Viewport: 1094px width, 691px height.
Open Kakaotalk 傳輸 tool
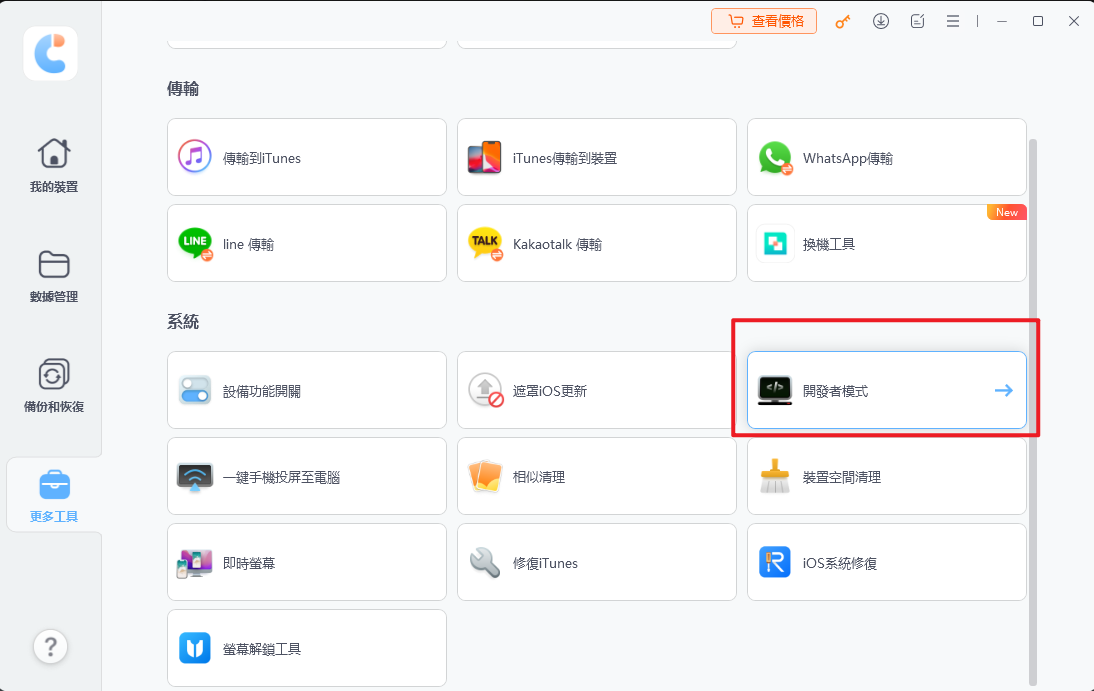(596, 244)
